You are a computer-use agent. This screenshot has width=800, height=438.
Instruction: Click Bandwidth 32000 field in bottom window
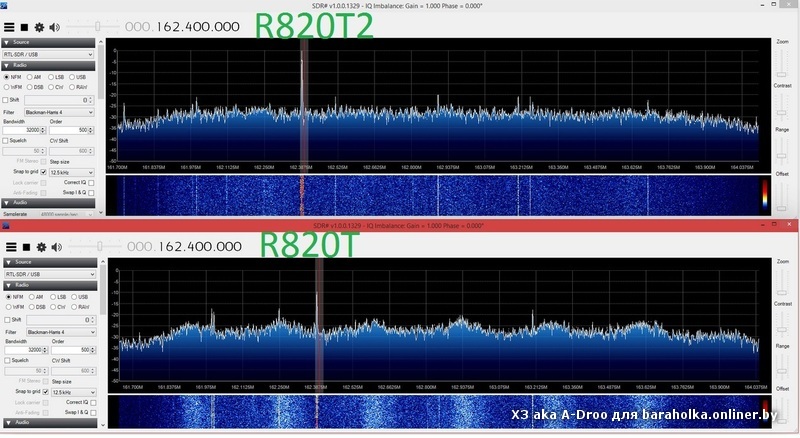click(27, 350)
